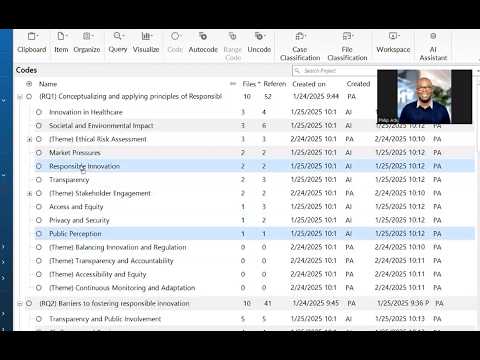Click the circle icon for Access and Equity
This screenshot has height=360, width=480.
[x=39, y=207]
